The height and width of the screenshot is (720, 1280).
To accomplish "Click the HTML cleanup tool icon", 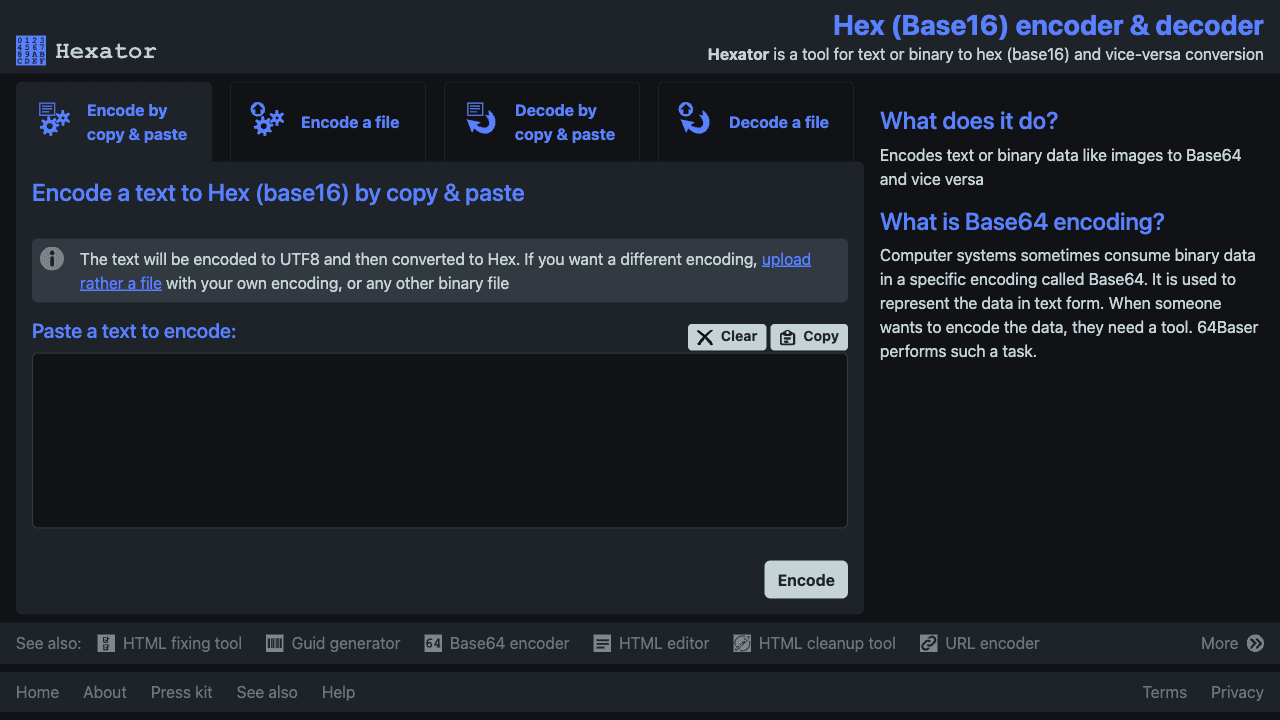I will pos(742,643).
